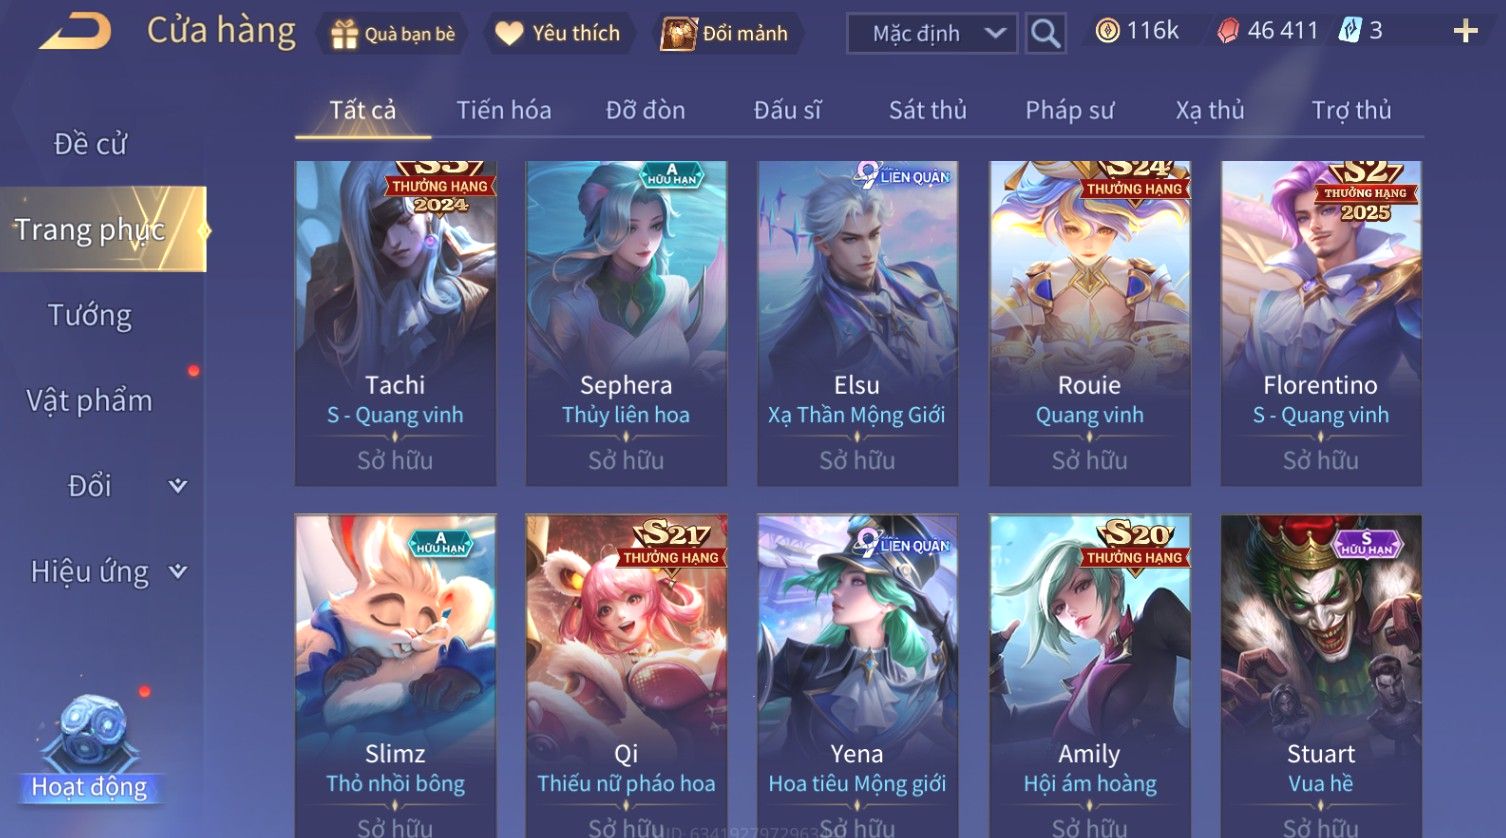
Task: Go back with the return arrow icon
Action: (75, 31)
